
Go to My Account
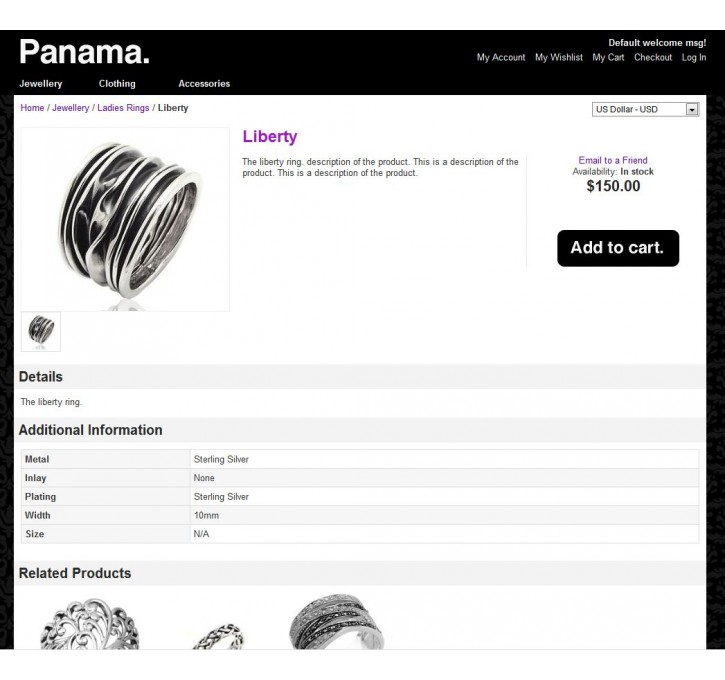click(501, 57)
